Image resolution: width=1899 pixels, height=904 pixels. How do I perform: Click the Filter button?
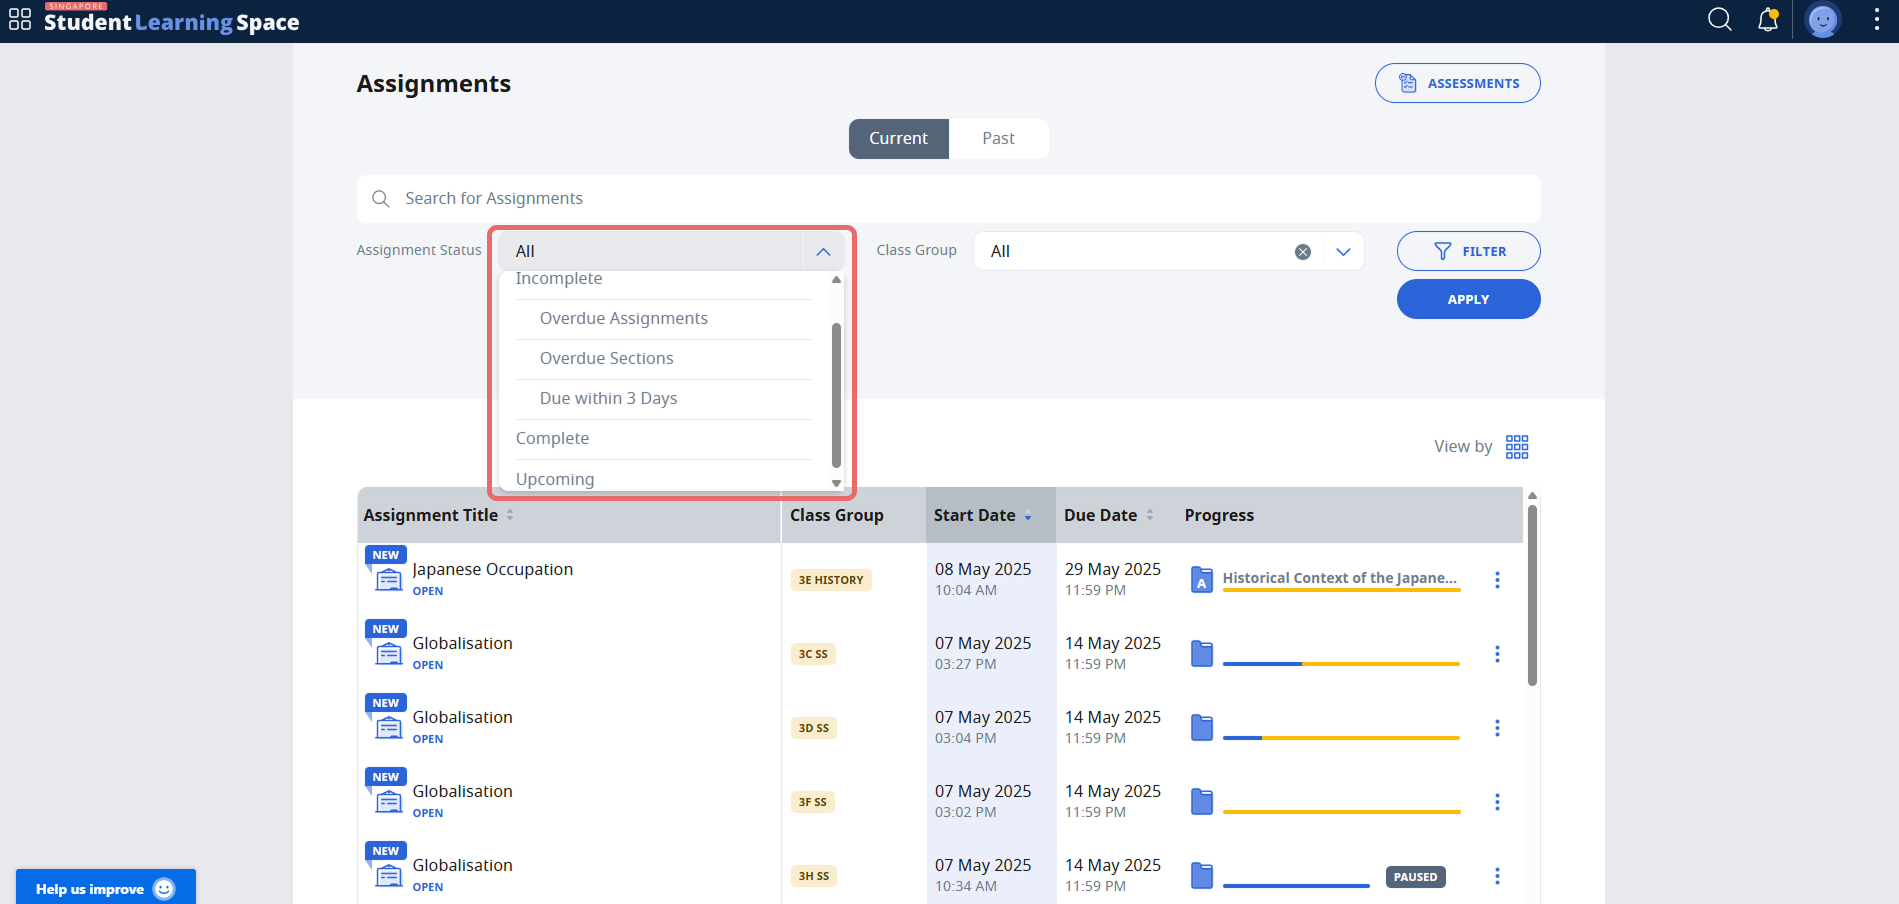coord(1468,251)
